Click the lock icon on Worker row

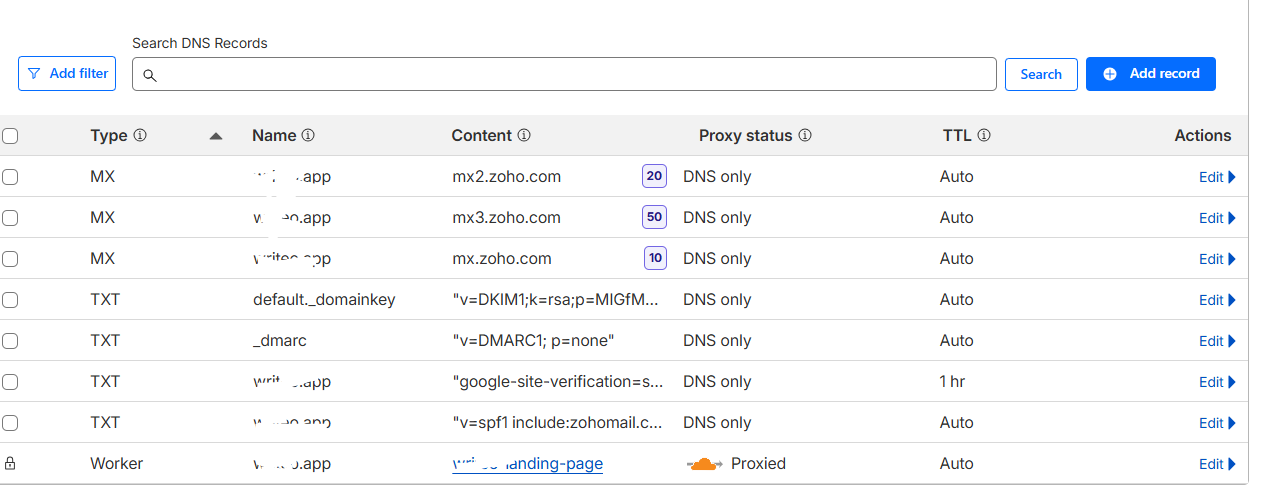[x=10, y=464]
